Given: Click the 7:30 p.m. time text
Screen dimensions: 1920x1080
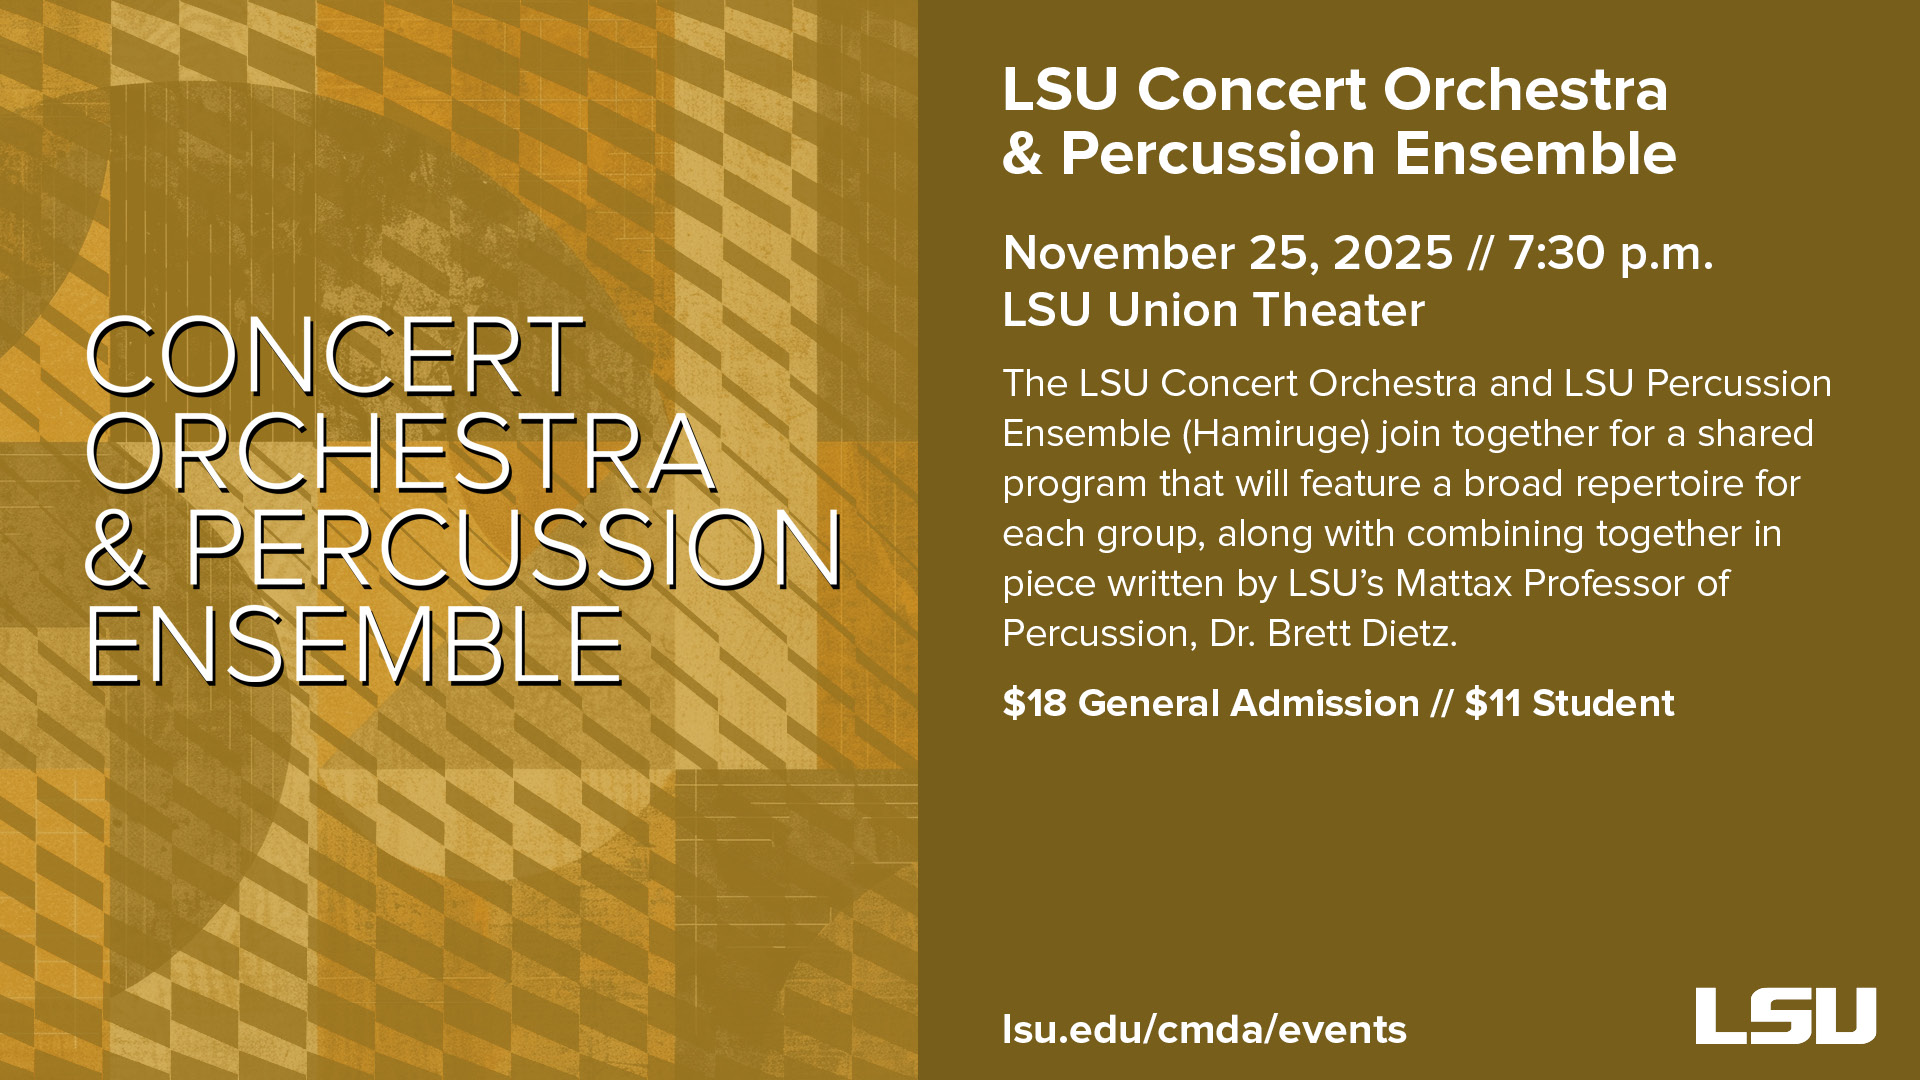Looking at the screenshot, I should coord(1611,253).
